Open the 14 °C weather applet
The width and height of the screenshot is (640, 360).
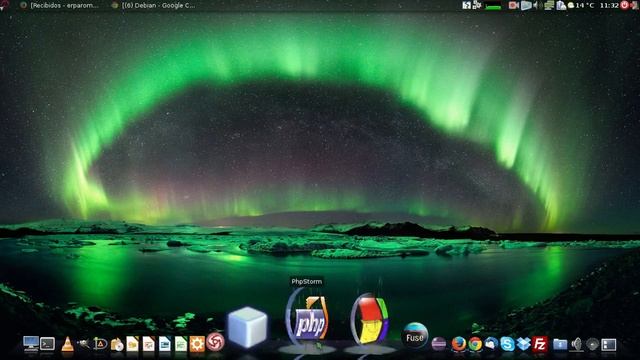[x=581, y=5]
